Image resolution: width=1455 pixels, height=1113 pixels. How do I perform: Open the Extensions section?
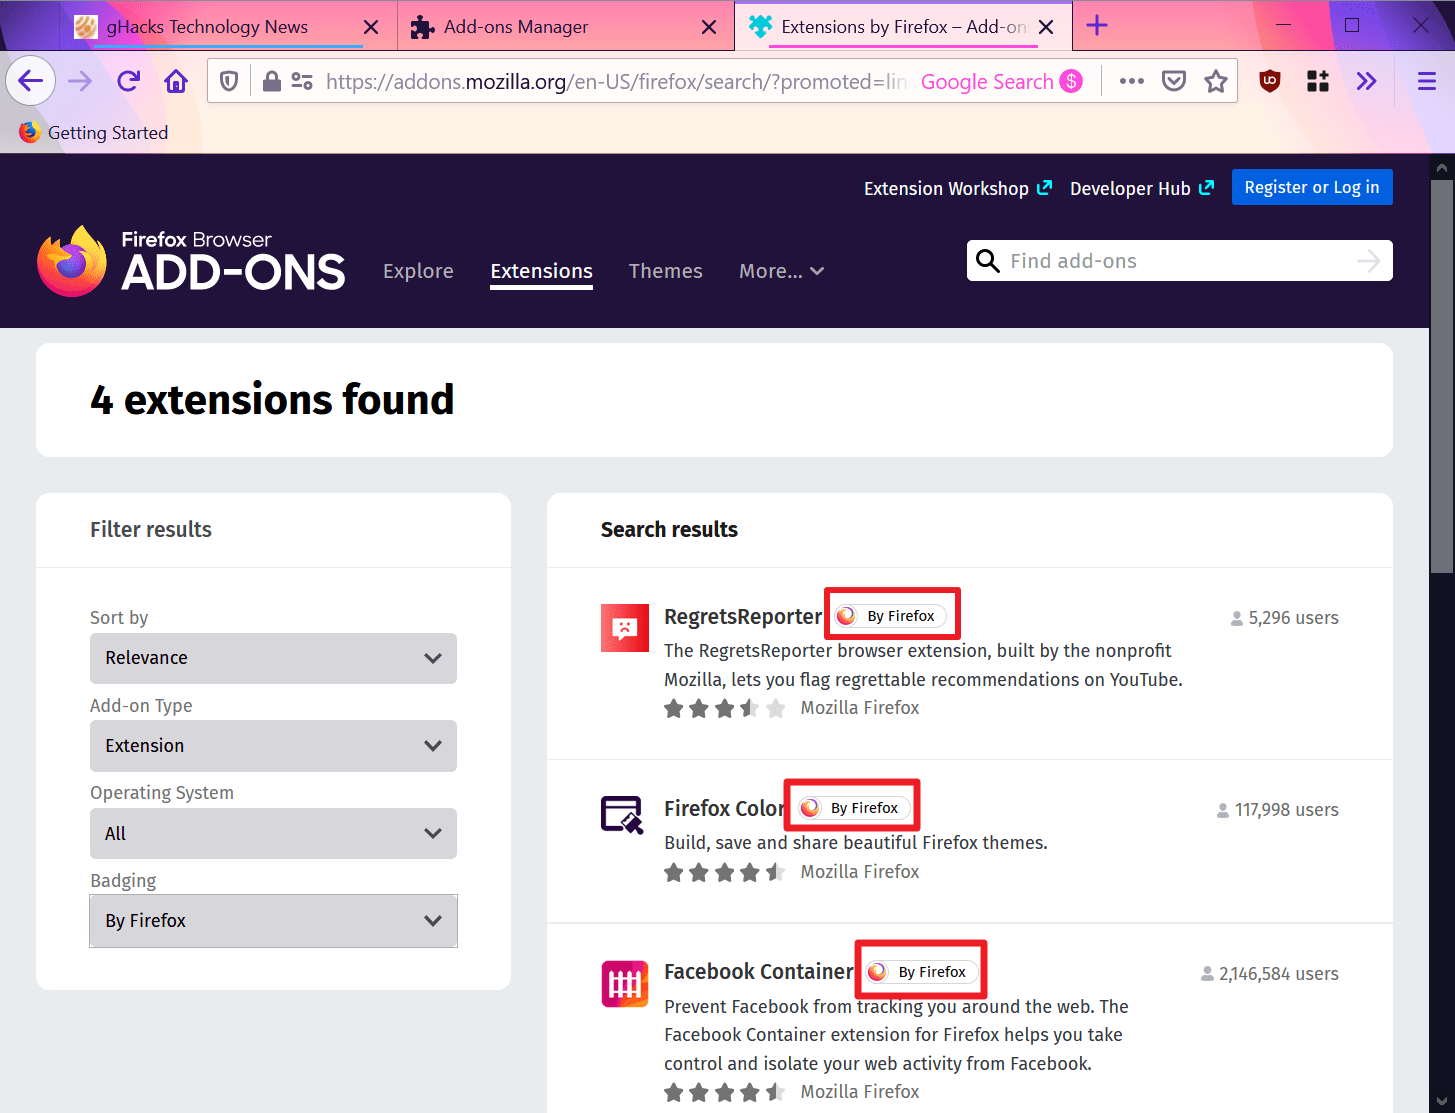tap(541, 271)
